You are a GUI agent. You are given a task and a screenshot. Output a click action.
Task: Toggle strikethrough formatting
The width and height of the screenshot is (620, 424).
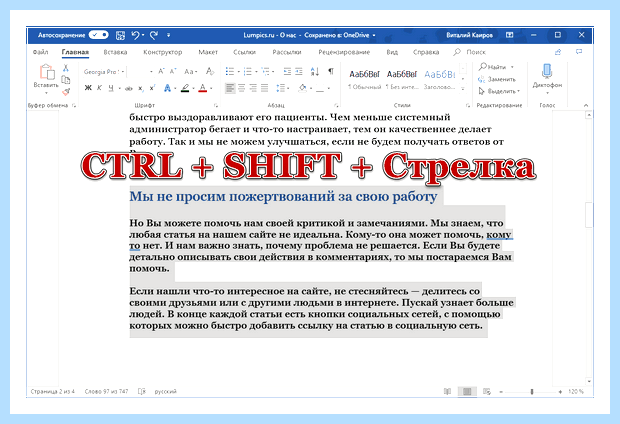(x=129, y=88)
